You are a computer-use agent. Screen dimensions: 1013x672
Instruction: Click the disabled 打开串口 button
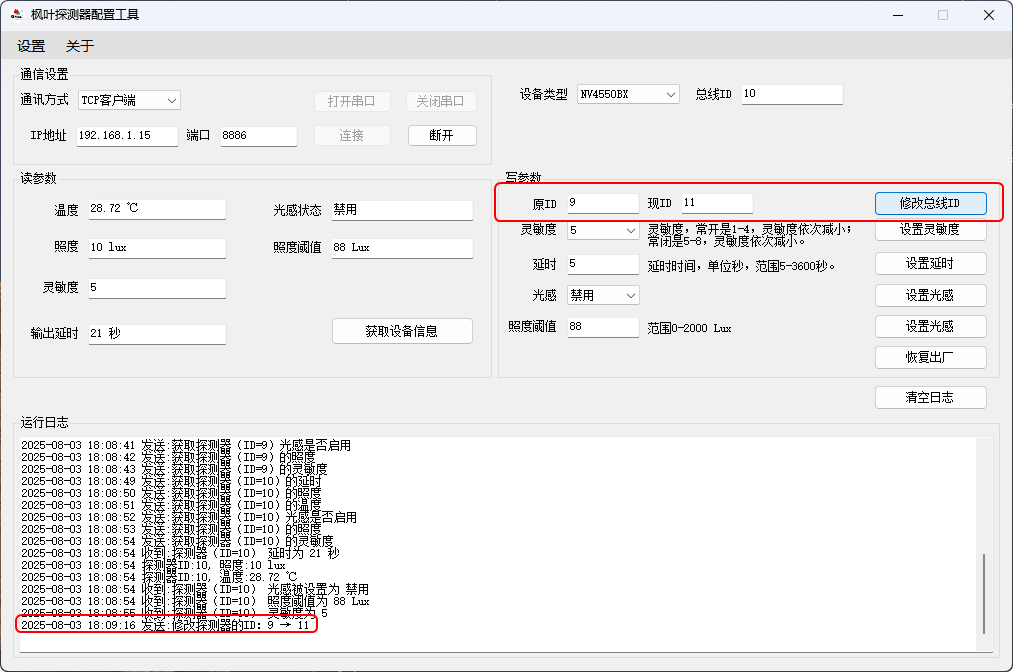click(352, 101)
